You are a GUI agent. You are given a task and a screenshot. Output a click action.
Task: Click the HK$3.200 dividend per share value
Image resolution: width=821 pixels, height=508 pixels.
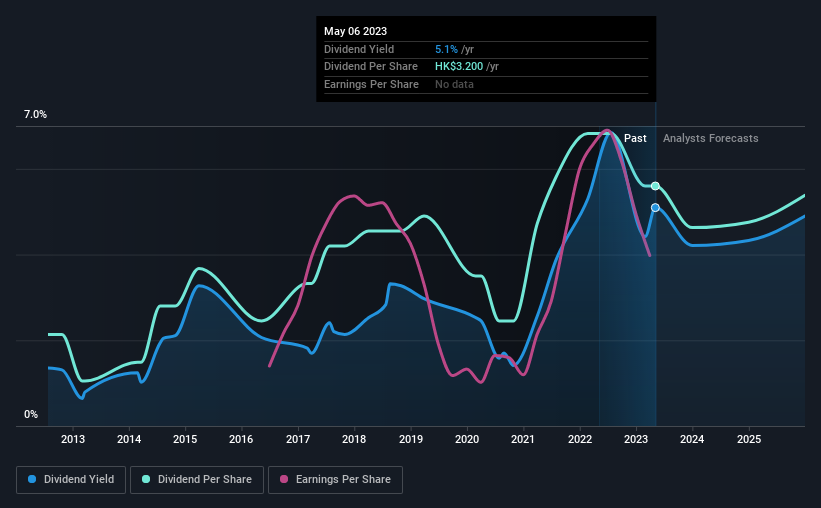coord(459,67)
